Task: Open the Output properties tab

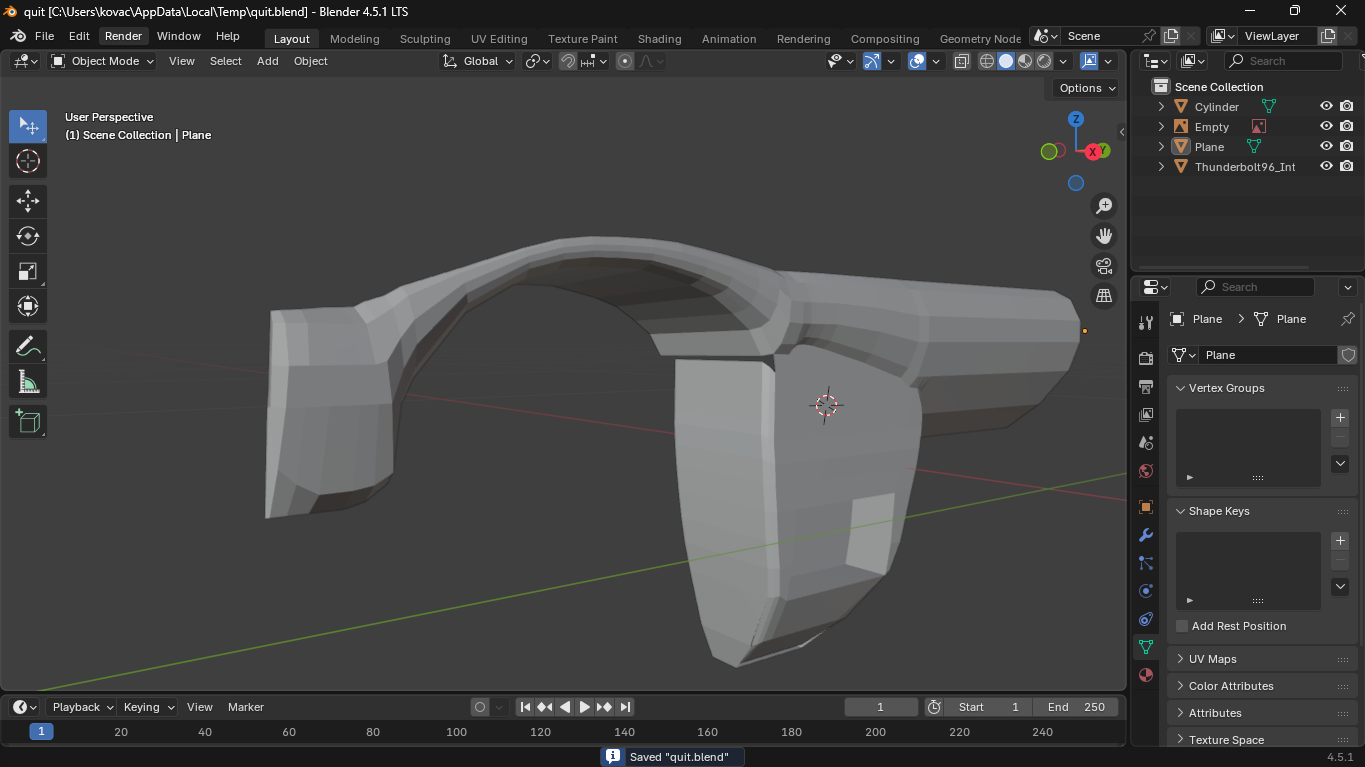Action: (1146, 386)
